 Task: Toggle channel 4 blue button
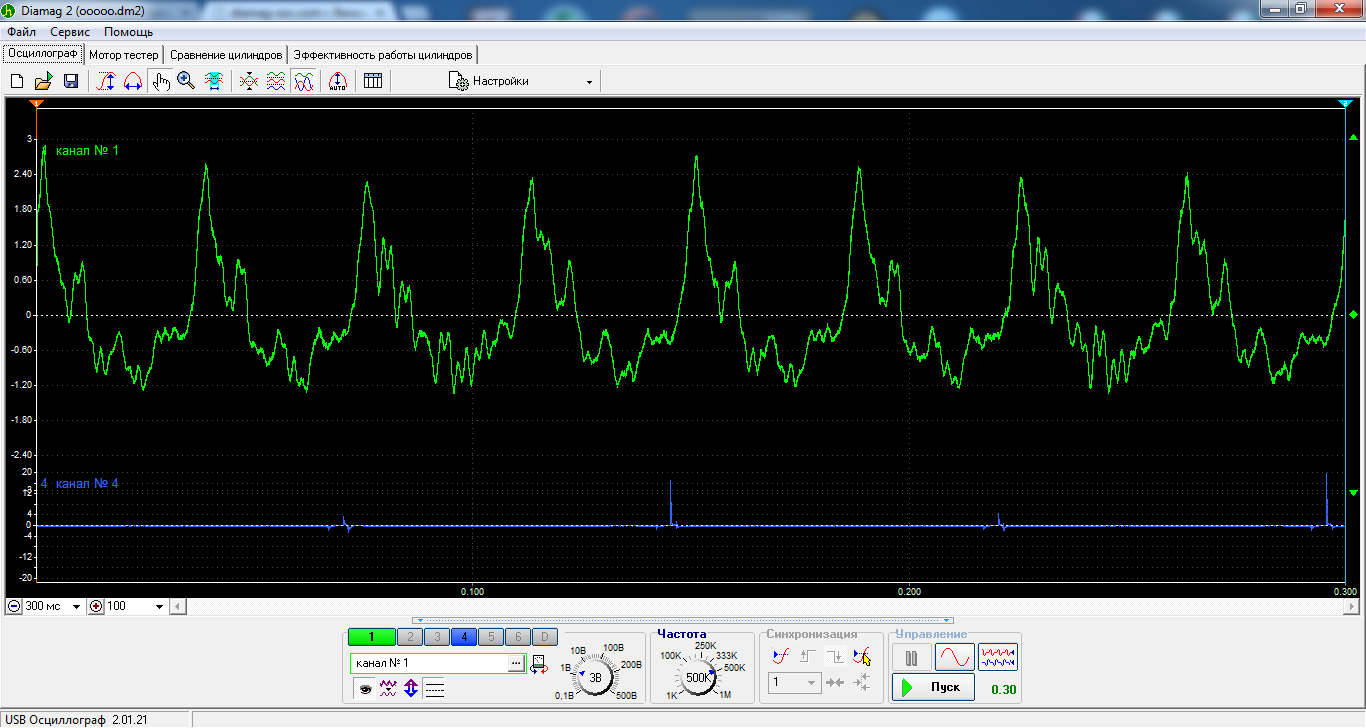pyautogui.click(x=464, y=637)
